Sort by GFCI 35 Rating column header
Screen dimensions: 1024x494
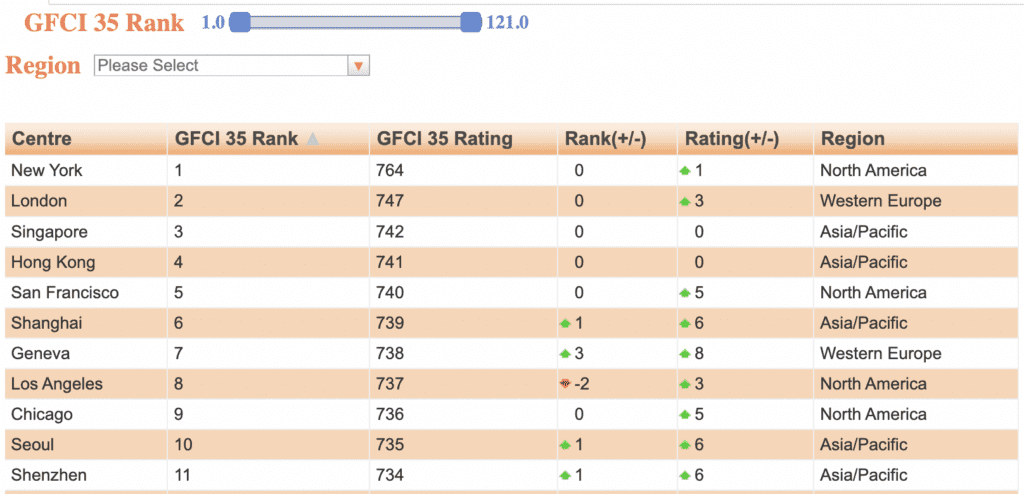464,139
